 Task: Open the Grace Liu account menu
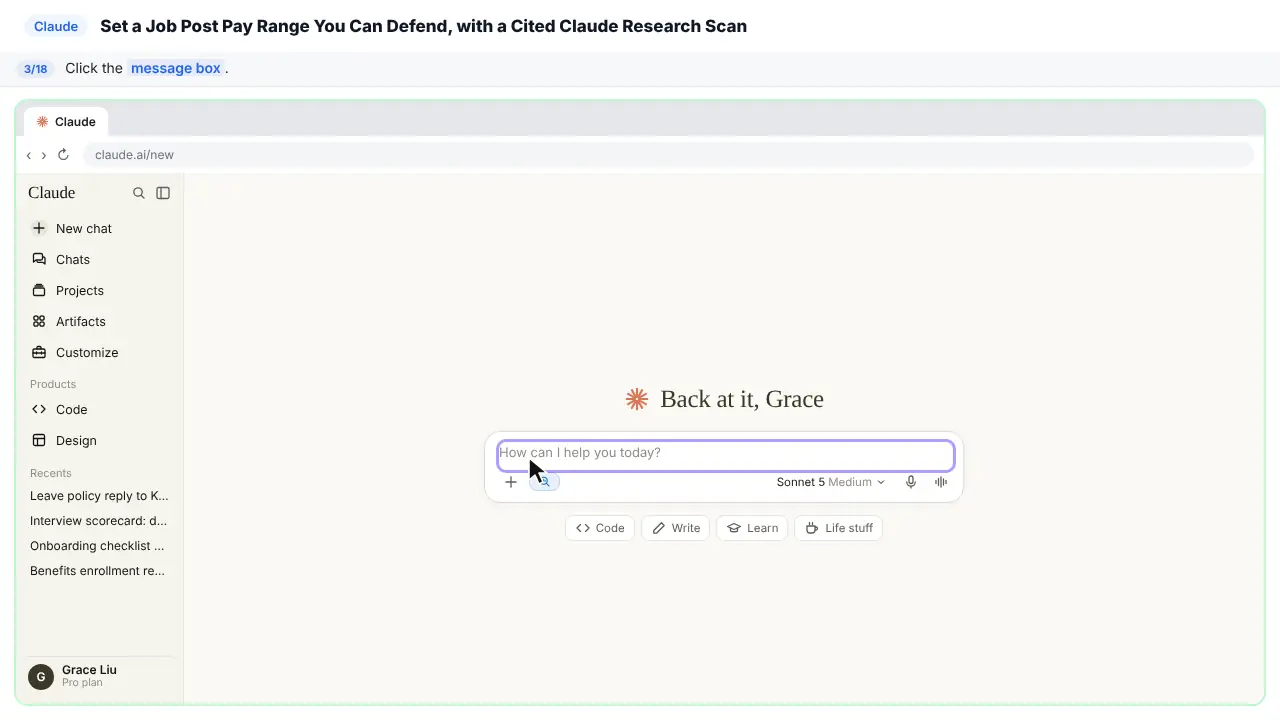click(x=100, y=676)
